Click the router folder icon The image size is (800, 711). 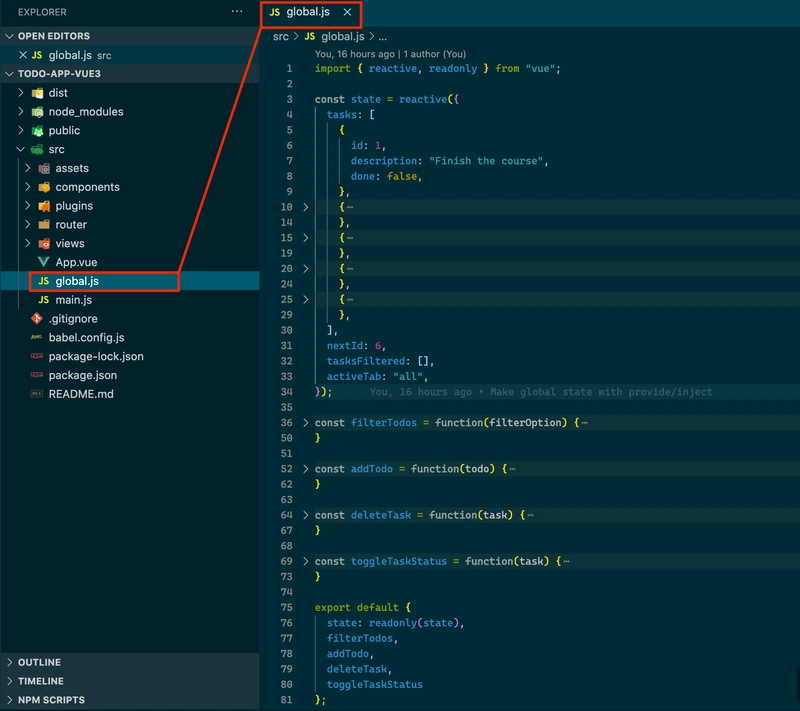(44, 224)
